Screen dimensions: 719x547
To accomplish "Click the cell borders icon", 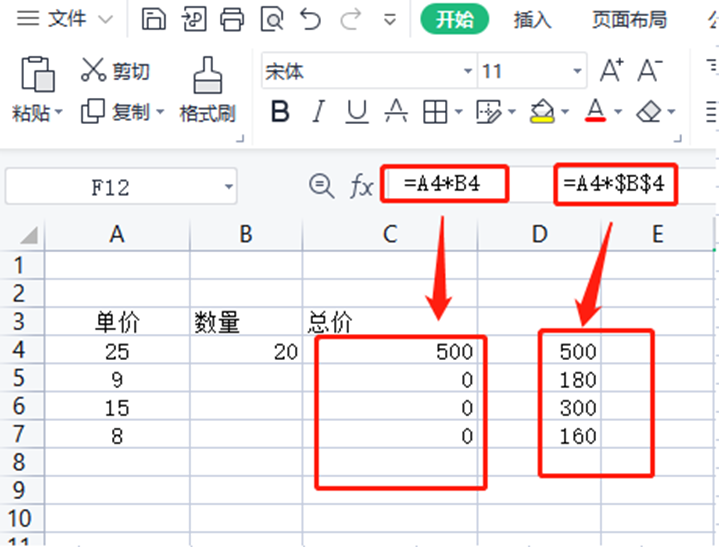I will [x=435, y=112].
